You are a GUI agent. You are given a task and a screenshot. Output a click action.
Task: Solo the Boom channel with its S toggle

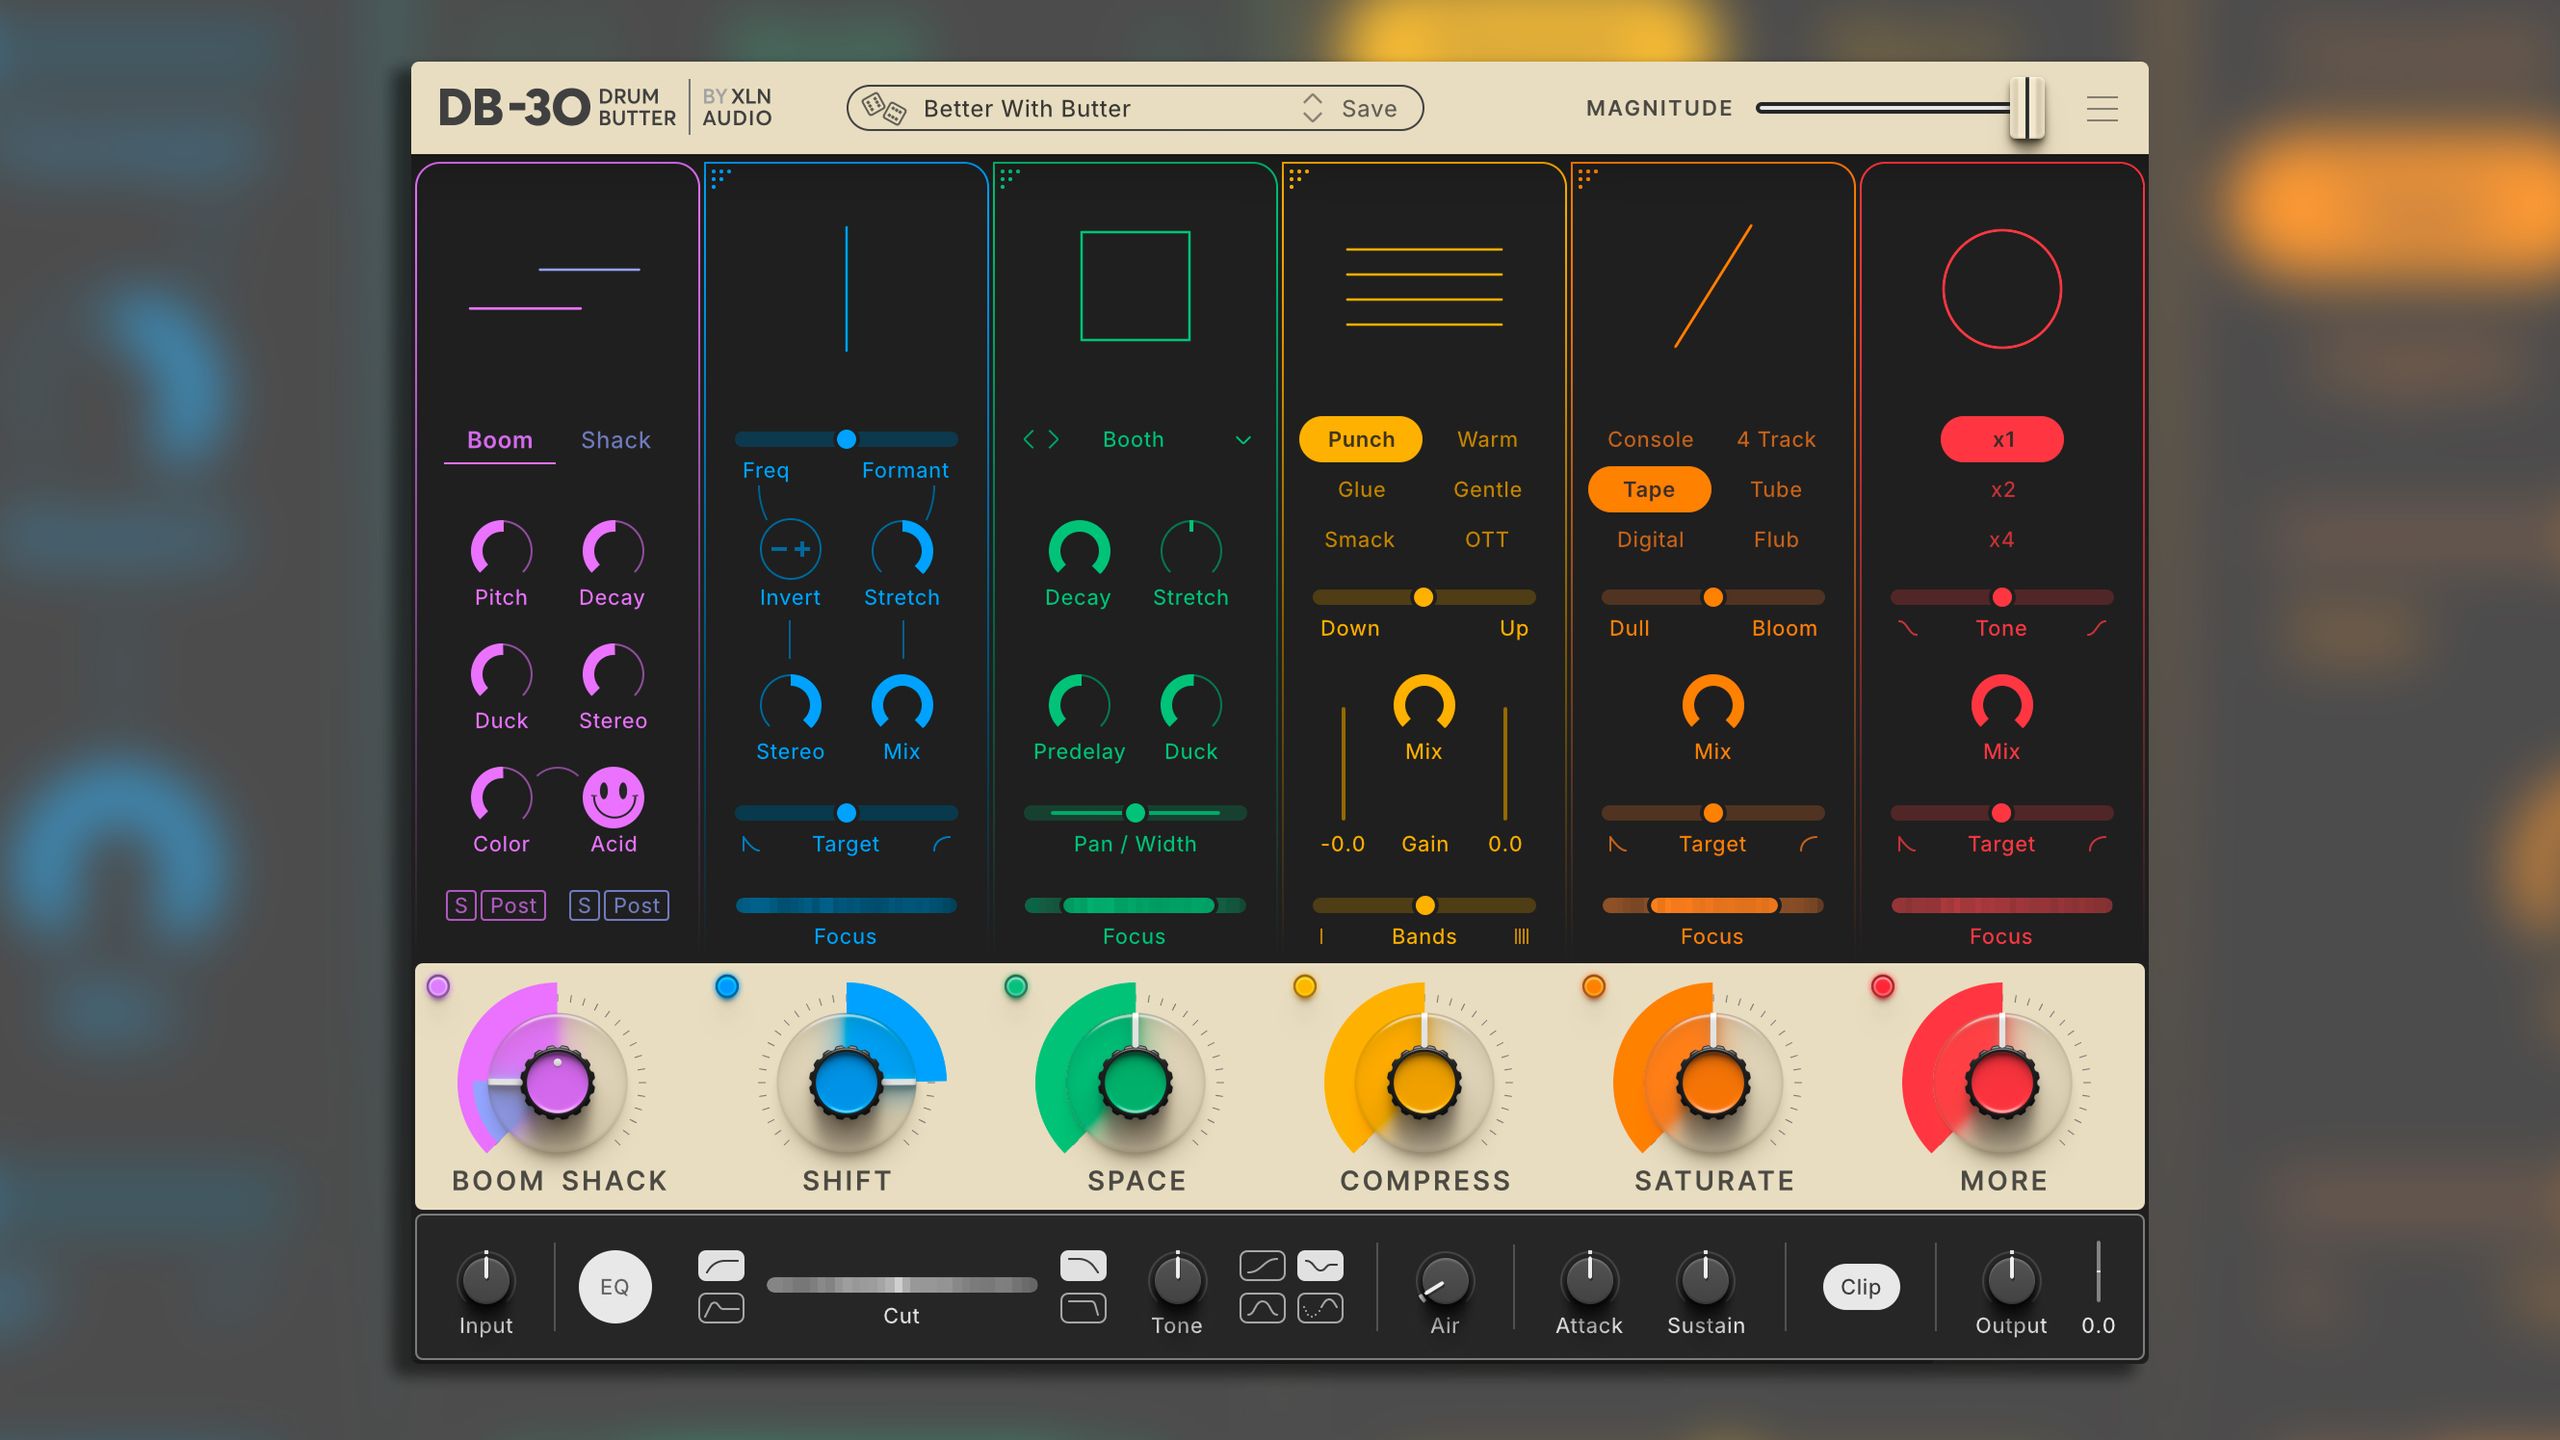point(461,905)
